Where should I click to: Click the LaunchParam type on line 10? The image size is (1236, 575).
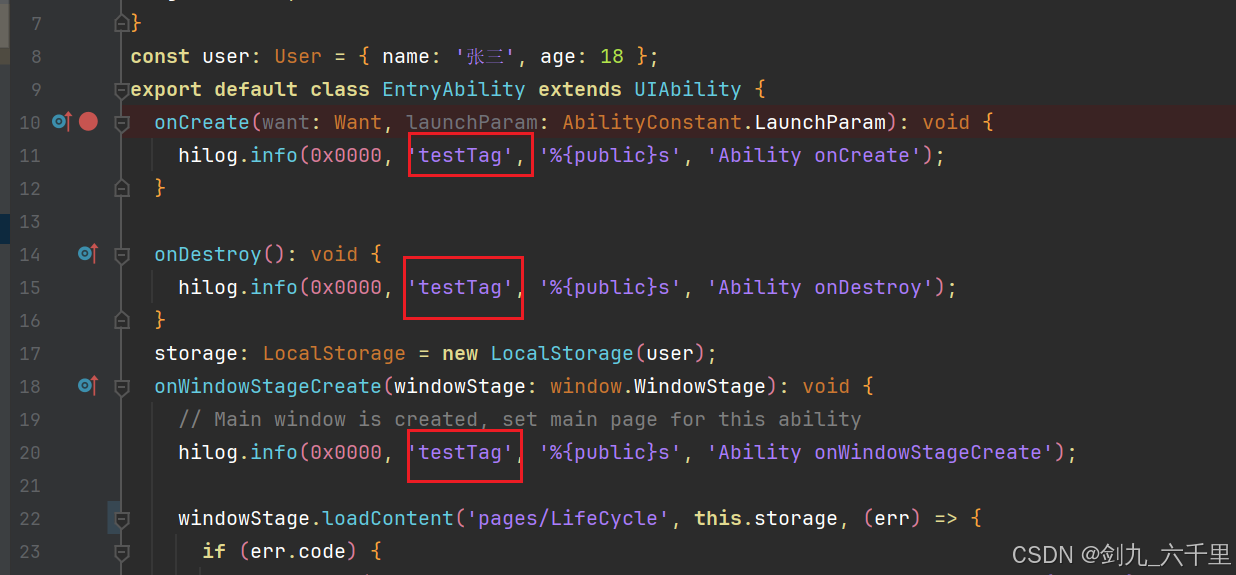820,122
